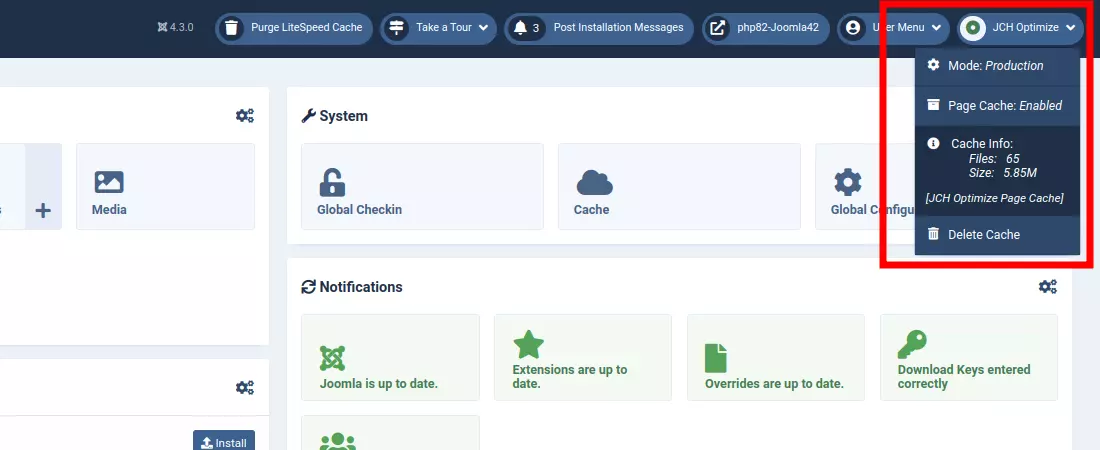Click the Joomla logo in the Joomla is up to date tile

click(x=333, y=358)
